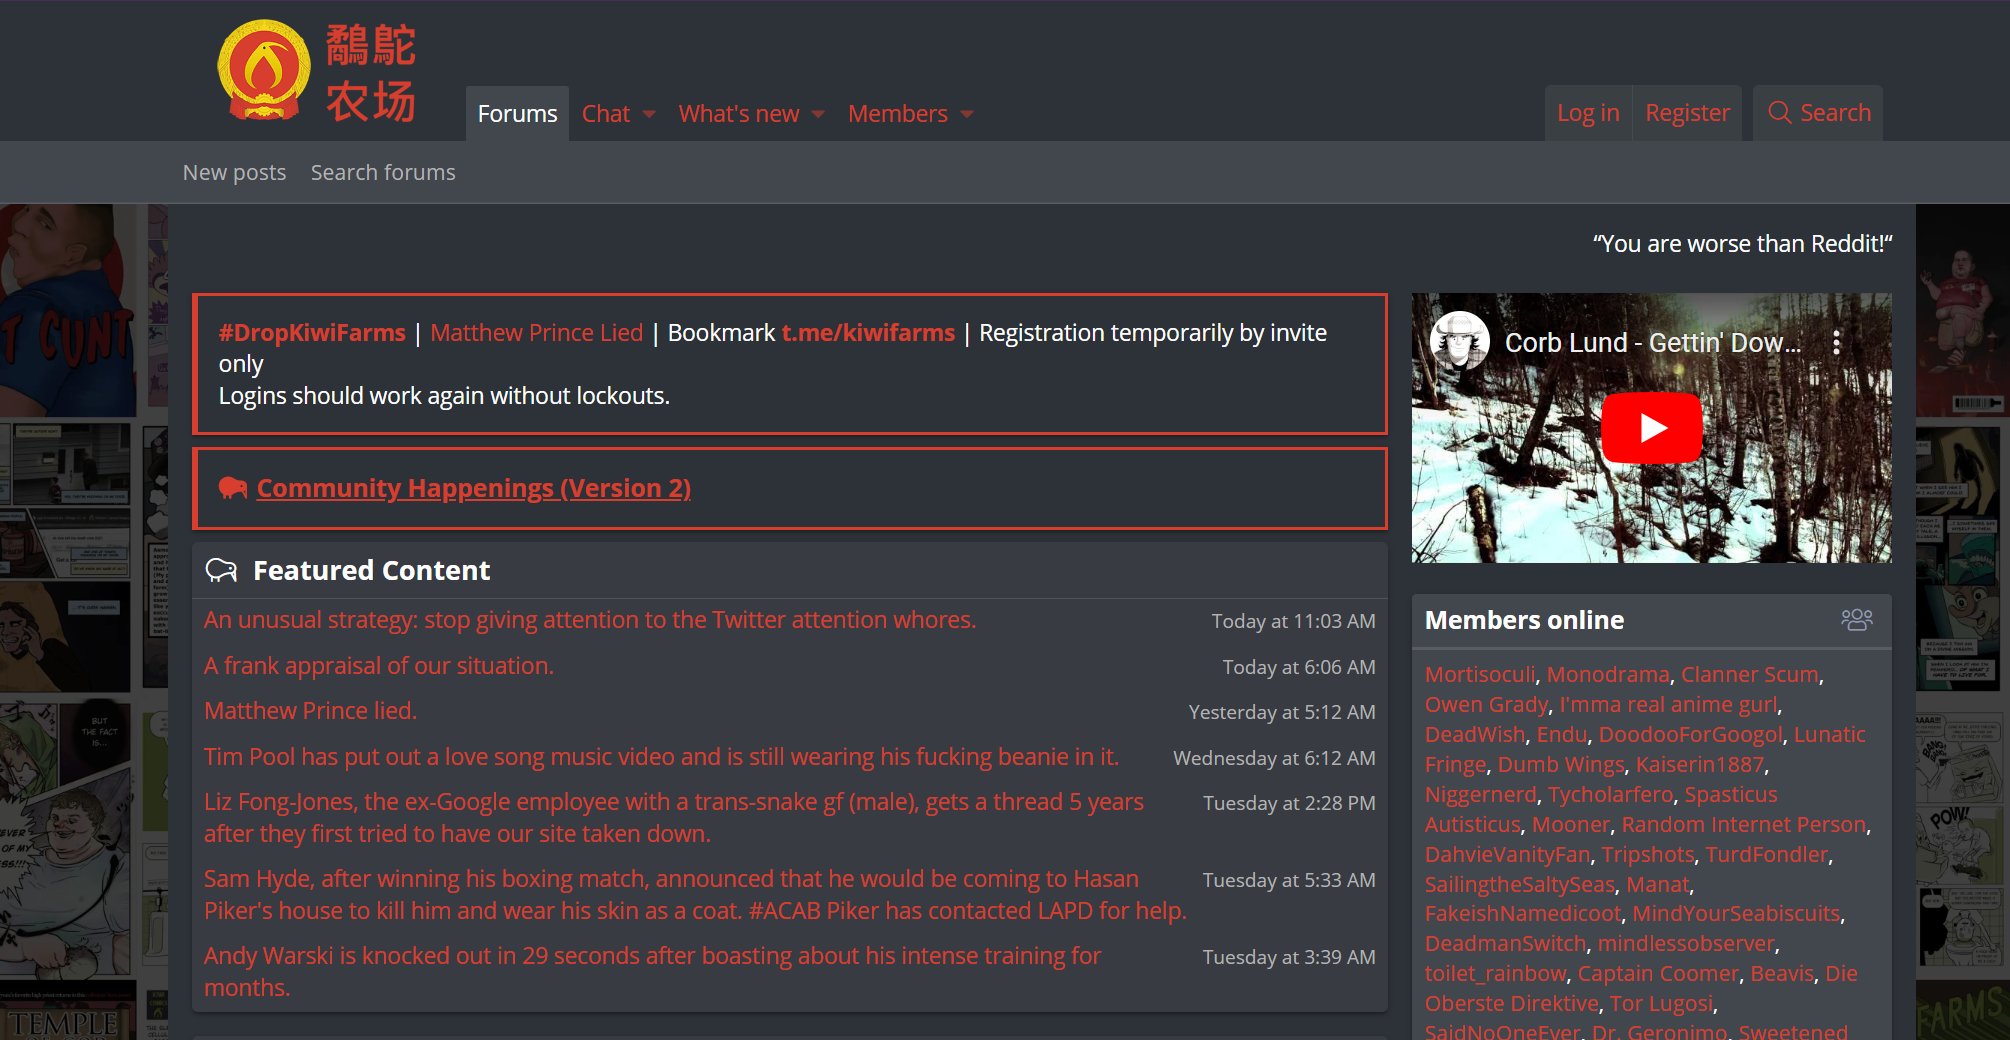The image size is (2010, 1040).
Task: Expand the Members dropdown arrow
Action: pyautogui.click(x=967, y=114)
